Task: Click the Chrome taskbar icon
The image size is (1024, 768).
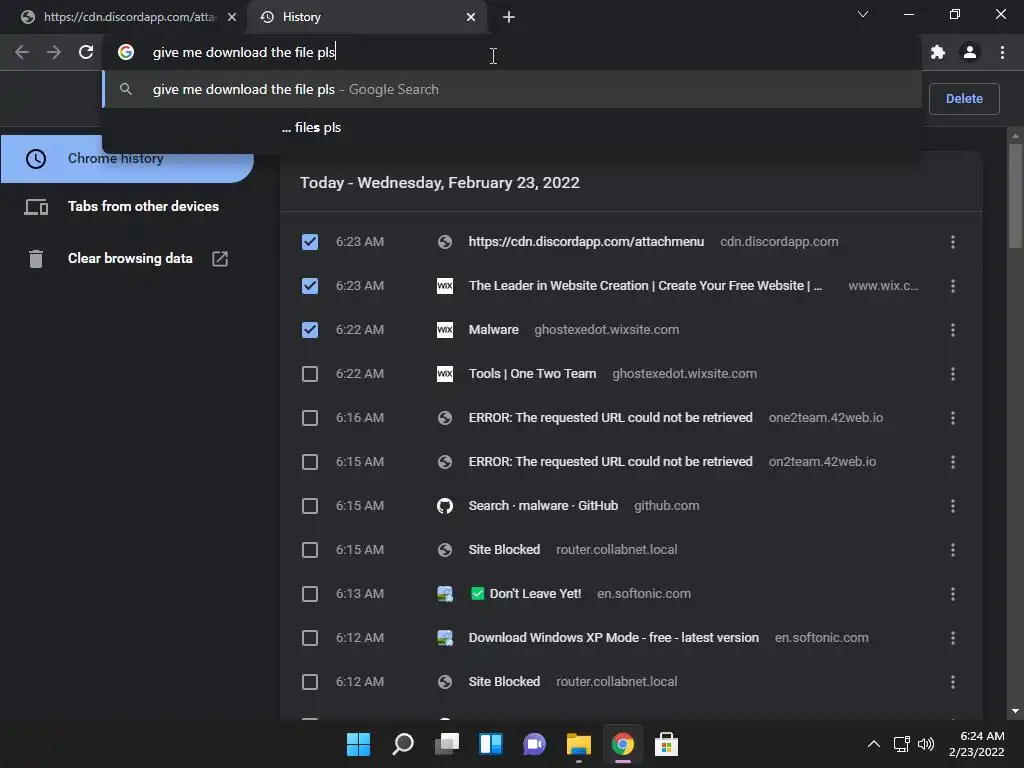Action: point(622,744)
